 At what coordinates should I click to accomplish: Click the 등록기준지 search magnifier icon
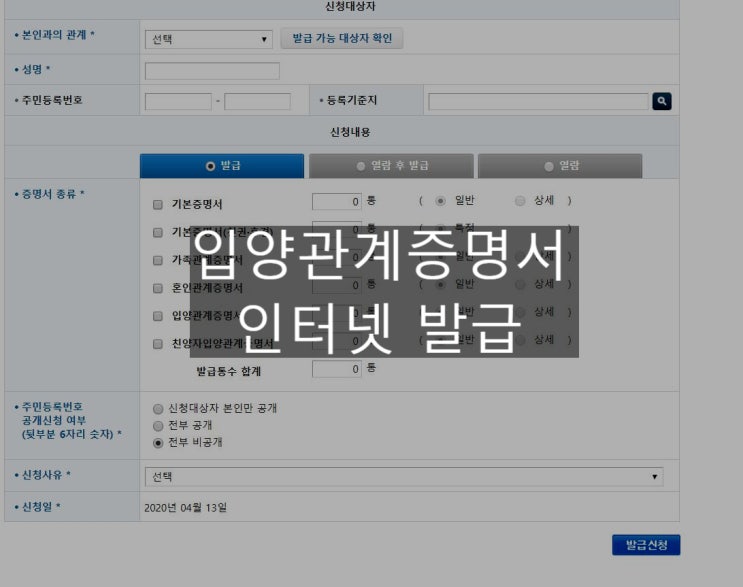click(661, 101)
